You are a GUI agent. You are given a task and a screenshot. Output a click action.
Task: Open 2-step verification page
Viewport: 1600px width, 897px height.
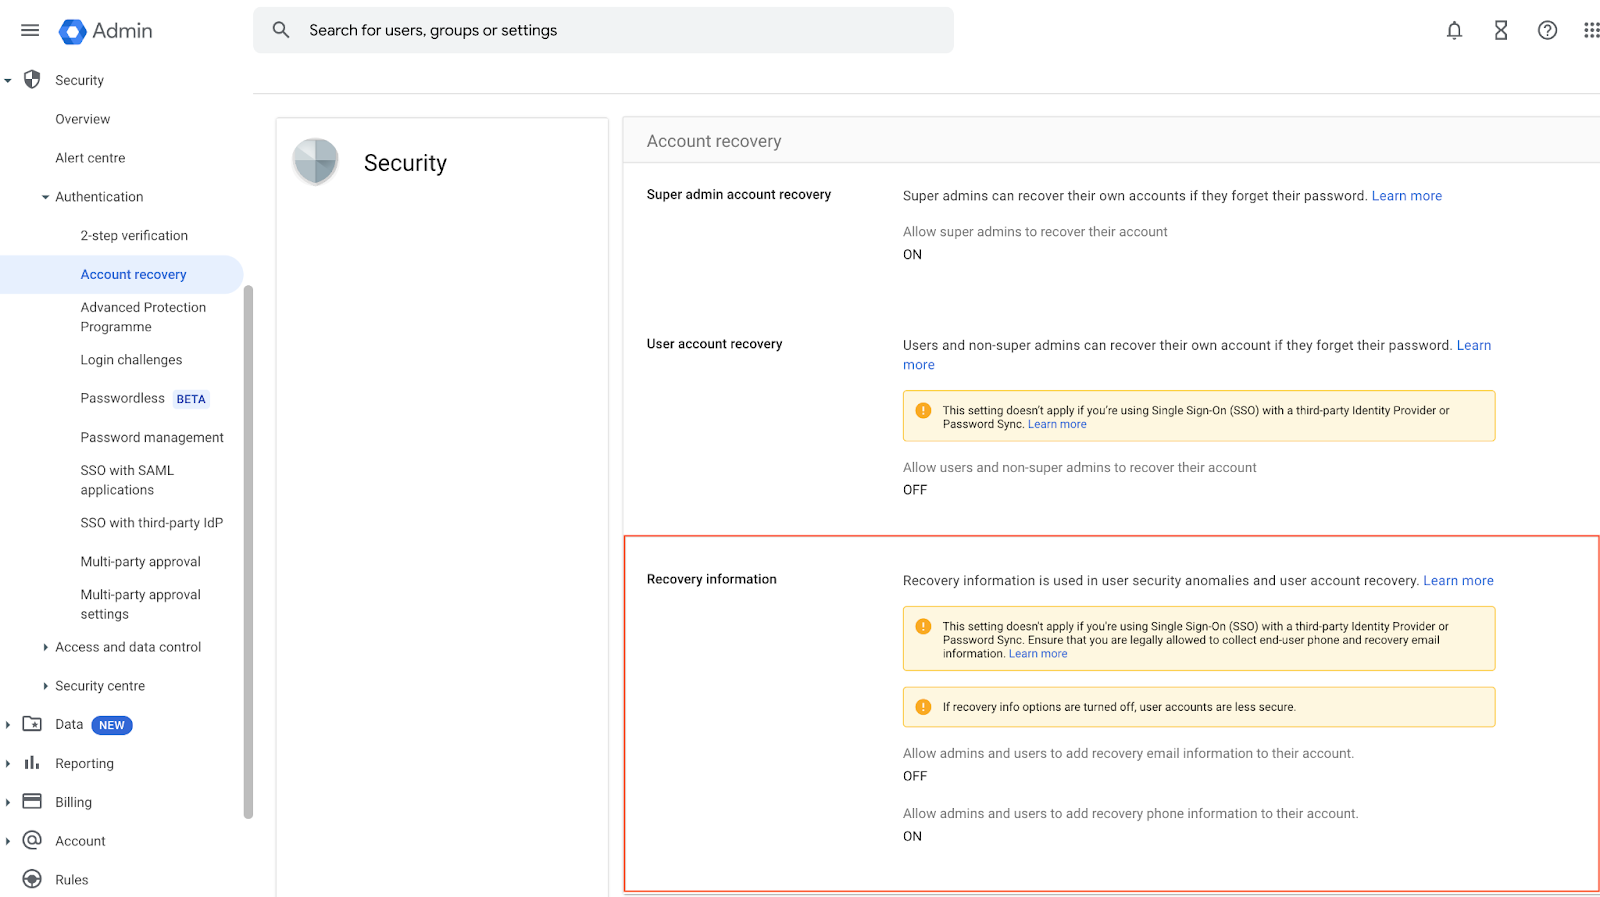tap(134, 236)
